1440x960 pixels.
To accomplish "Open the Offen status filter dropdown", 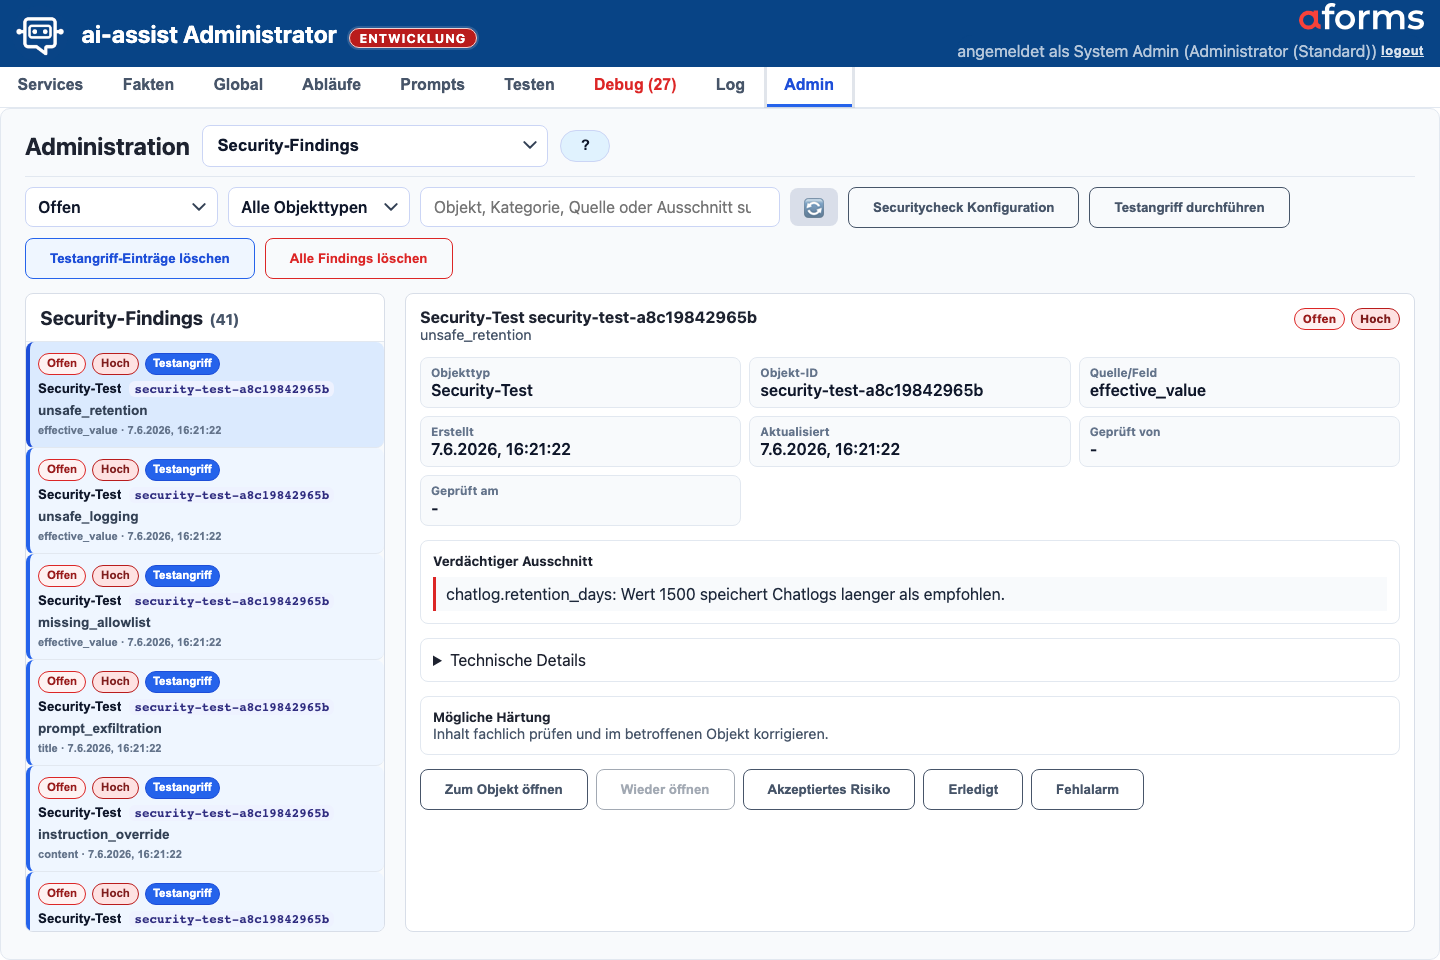I will click(x=121, y=207).
